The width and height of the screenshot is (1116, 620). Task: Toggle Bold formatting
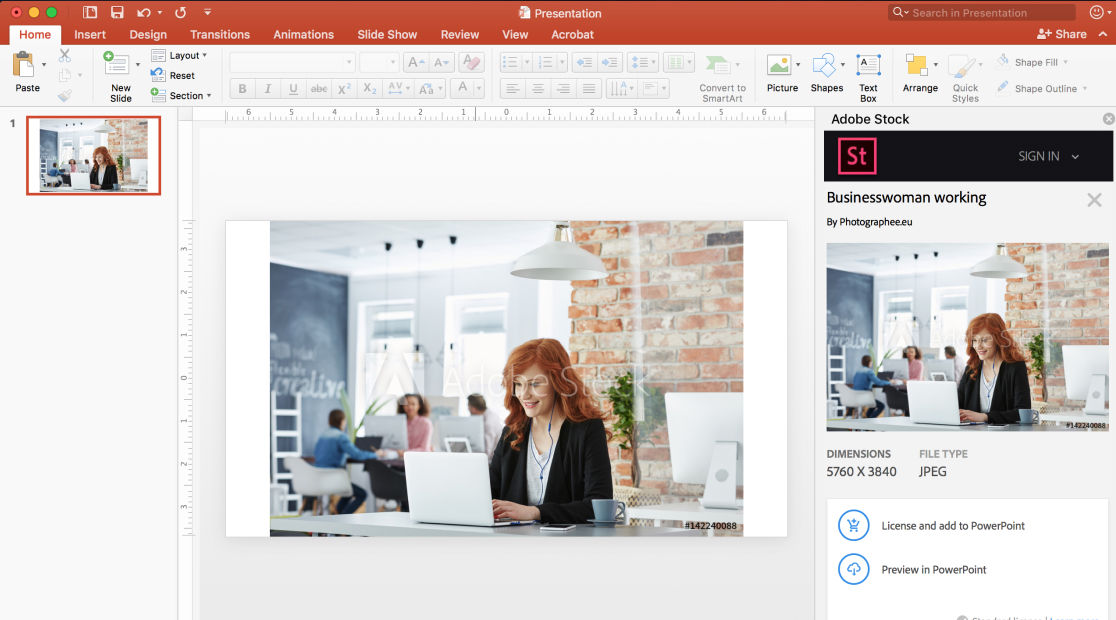pos(242,89)
